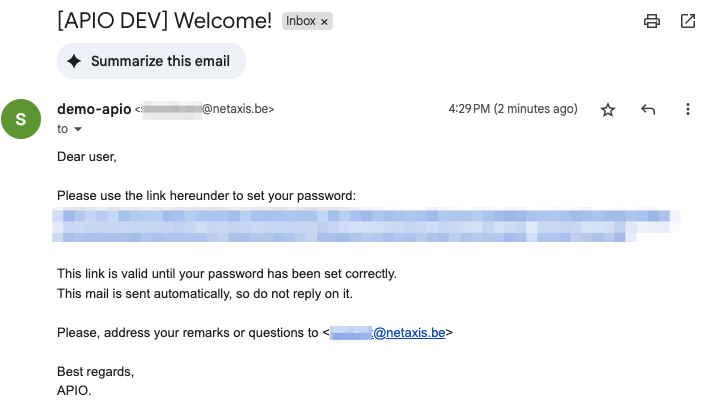This screenshot has height=405, width=717.
Task: Click Summarize this email button
Action: click(x=151, y=61)
